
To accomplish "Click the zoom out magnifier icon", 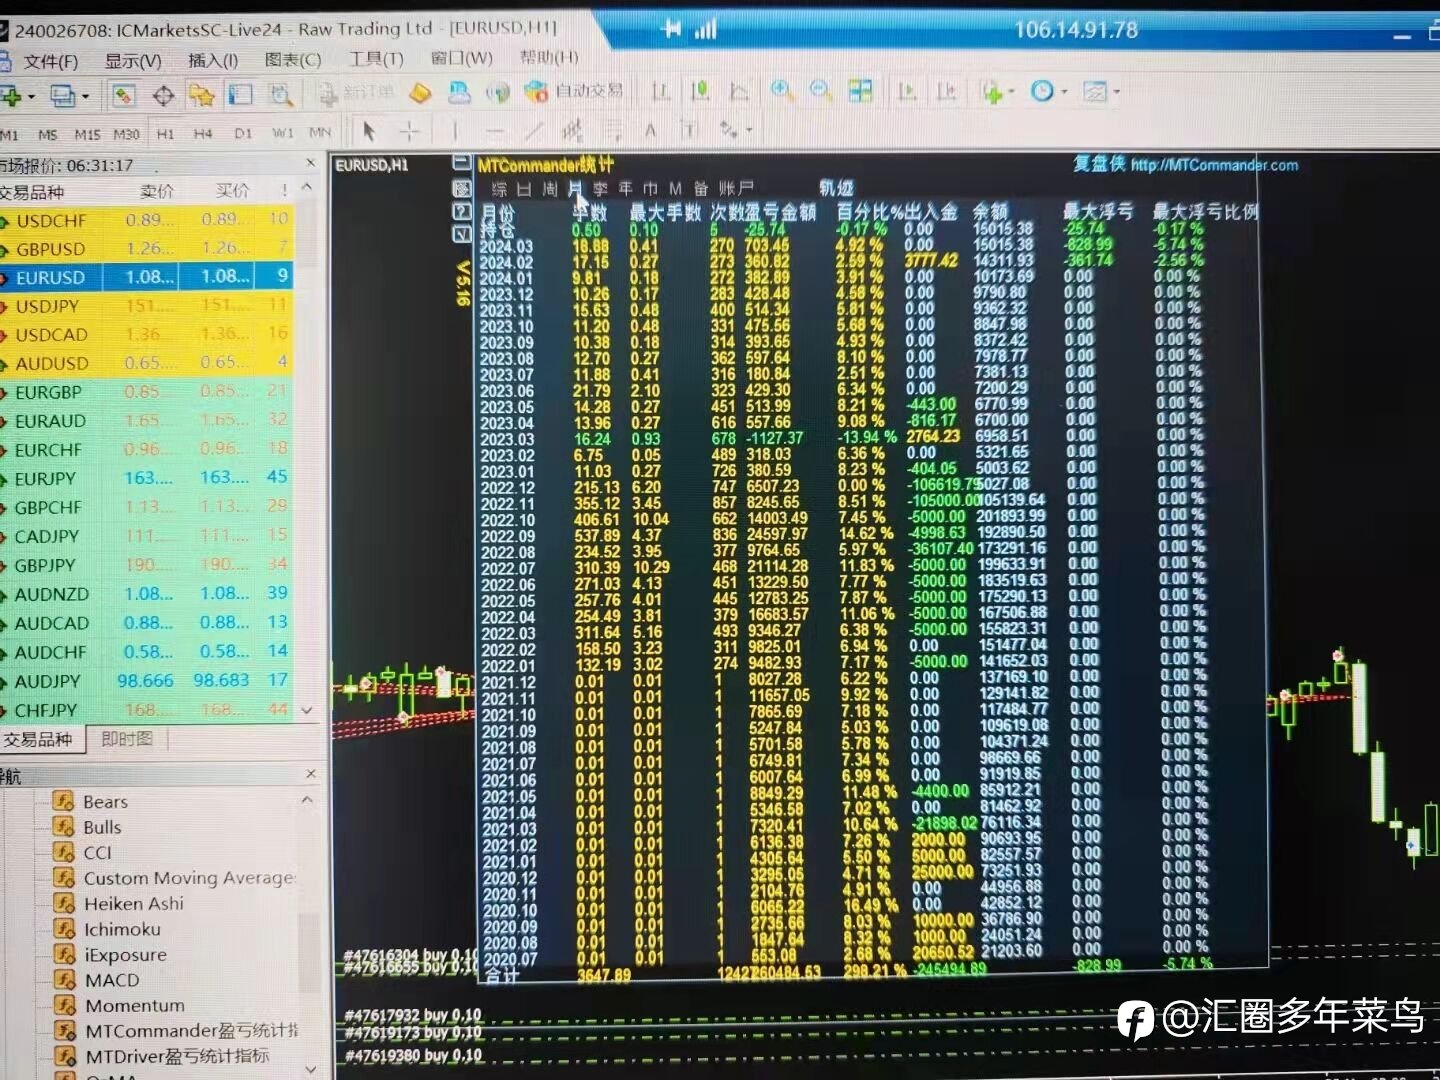I will [x=821, y=91].
